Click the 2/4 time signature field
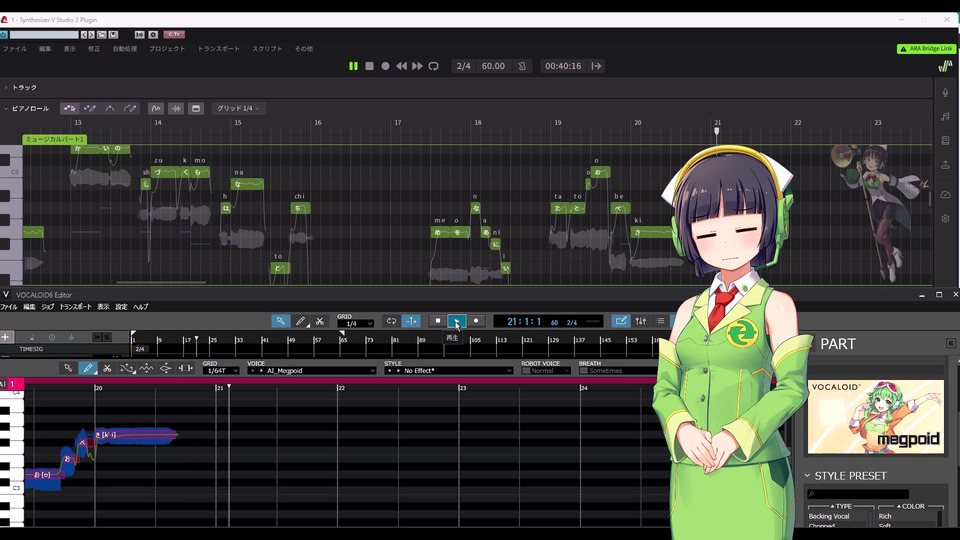The width and height of the screenshot is (960, 540). (x=463, y=66)
